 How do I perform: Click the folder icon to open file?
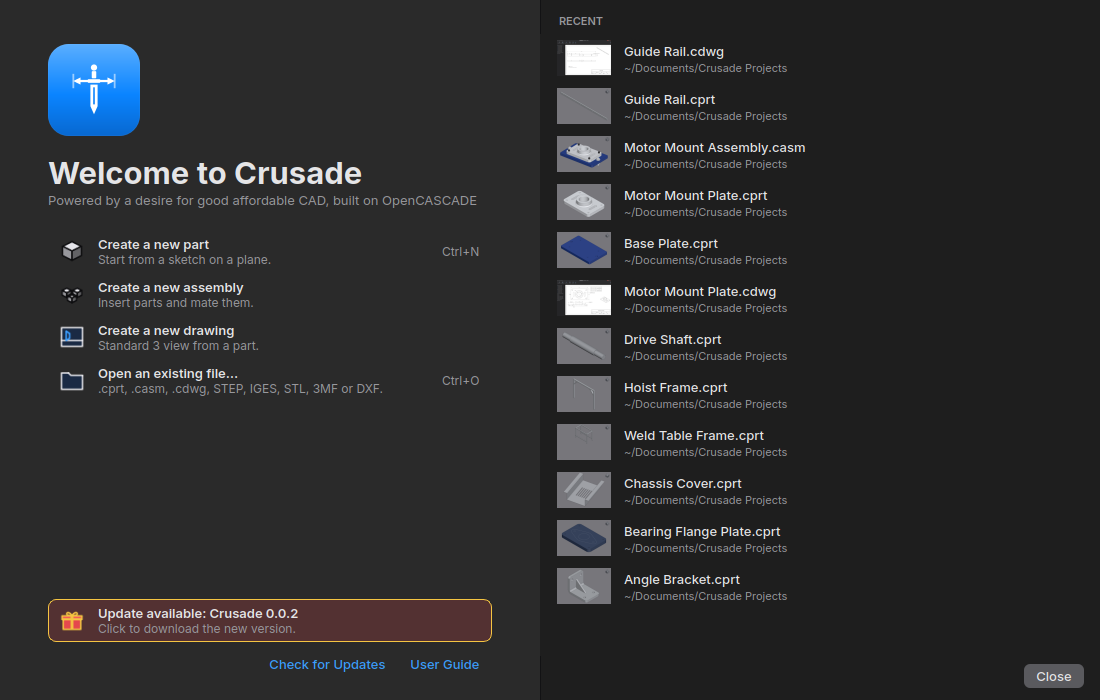tap(72, 381)
